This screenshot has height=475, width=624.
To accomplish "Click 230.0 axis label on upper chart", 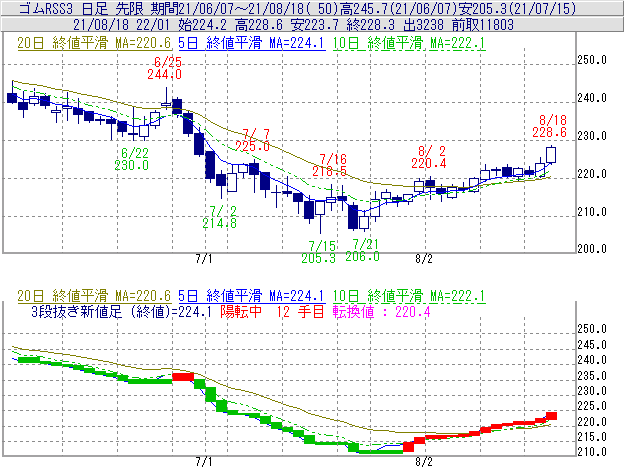I will coord(592,136).
